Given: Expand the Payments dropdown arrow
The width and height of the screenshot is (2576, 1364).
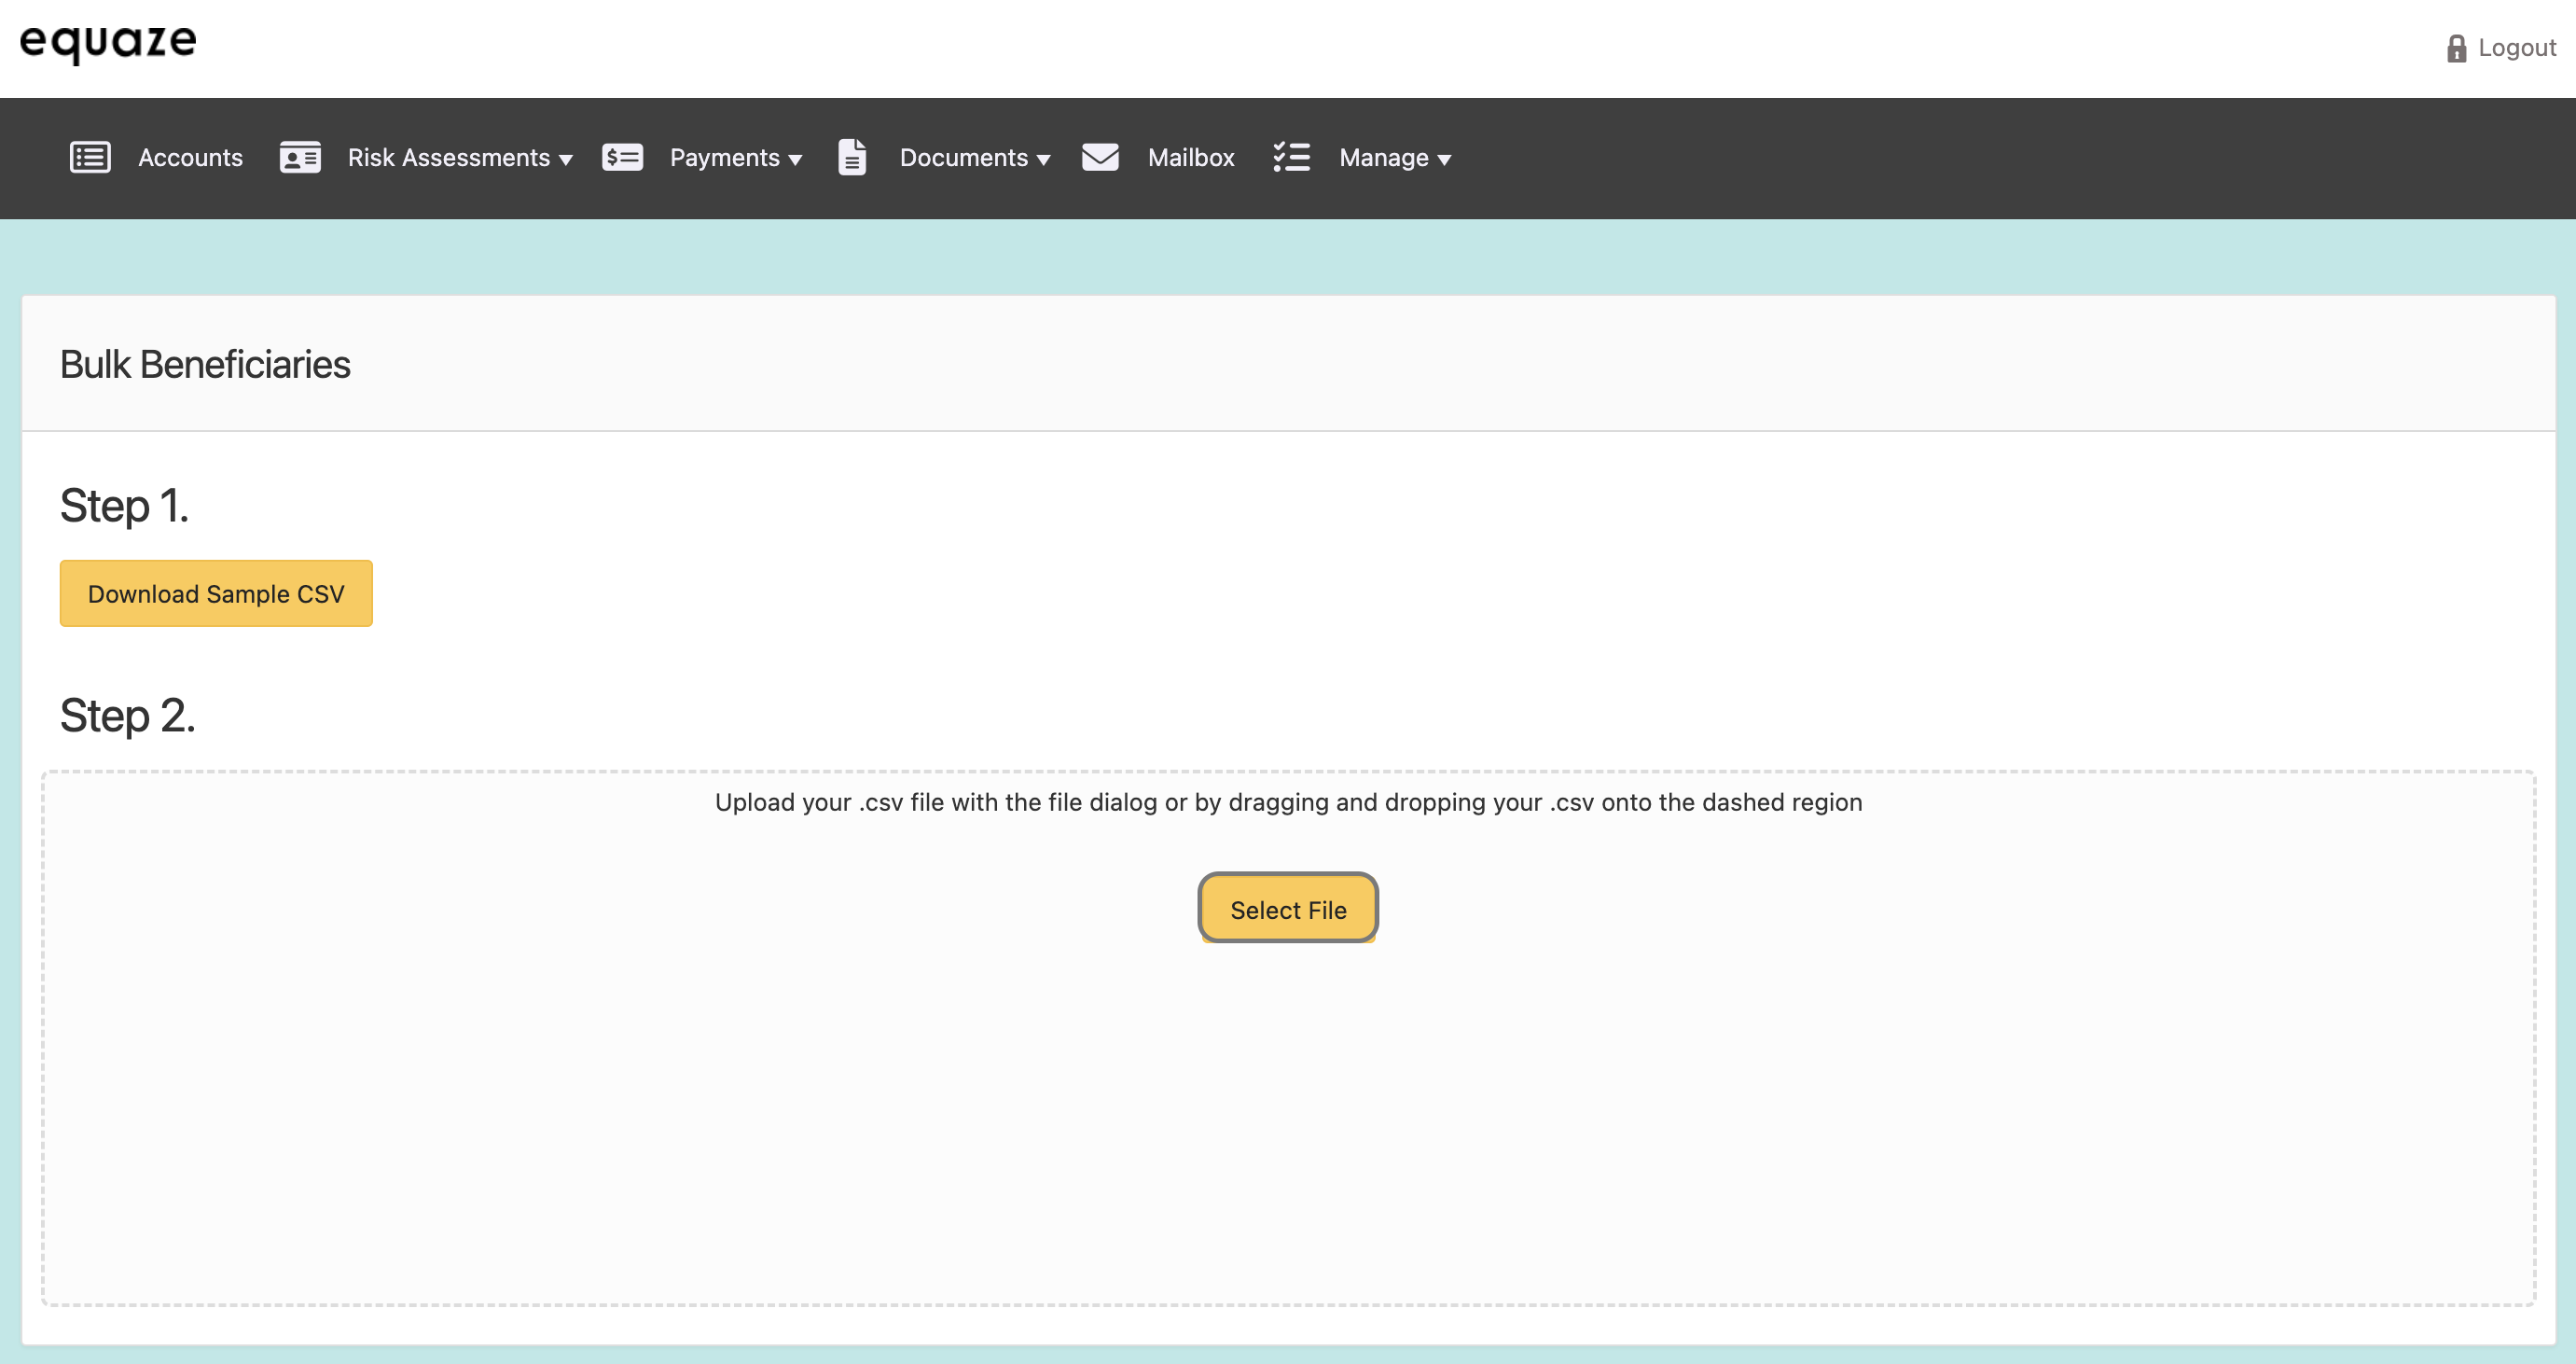Looking at the screenshot, I should (x=796, y=160).
